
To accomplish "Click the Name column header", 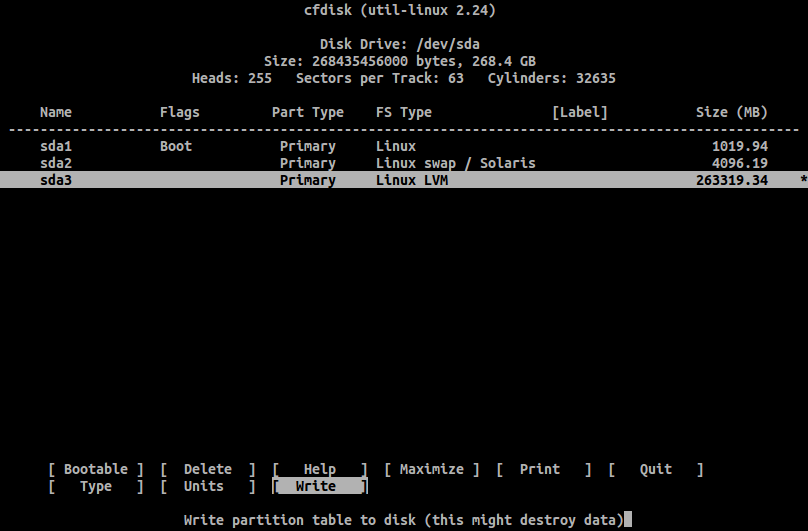I will [56, 112].
